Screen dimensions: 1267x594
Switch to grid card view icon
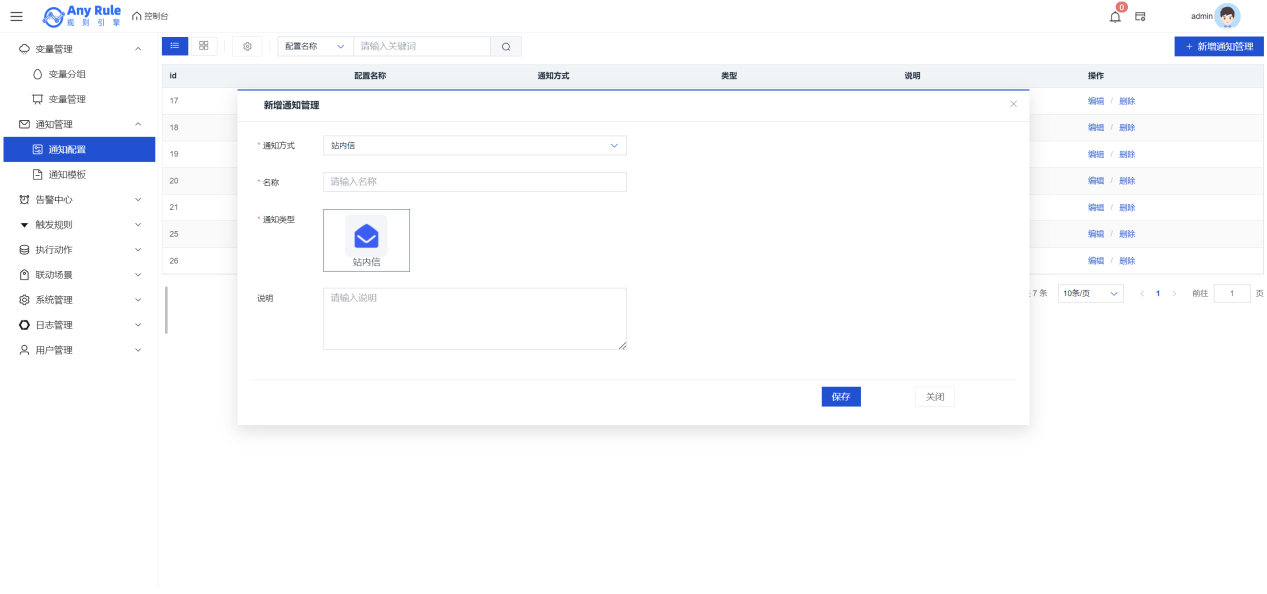pos(204,46)
